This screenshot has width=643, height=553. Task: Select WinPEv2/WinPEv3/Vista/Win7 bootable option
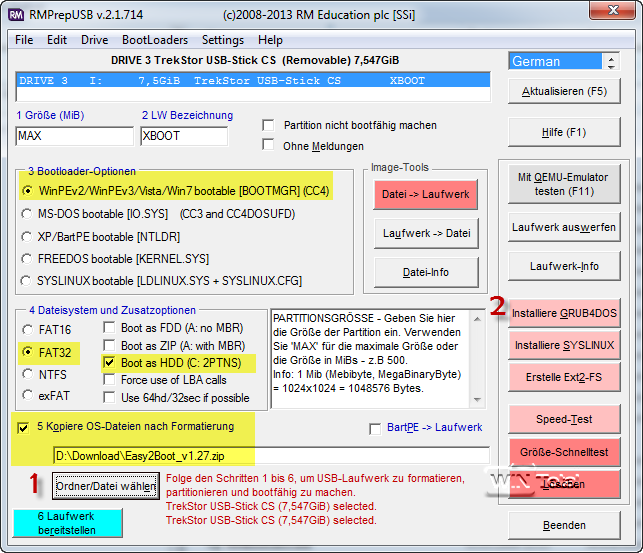(27, 191)
